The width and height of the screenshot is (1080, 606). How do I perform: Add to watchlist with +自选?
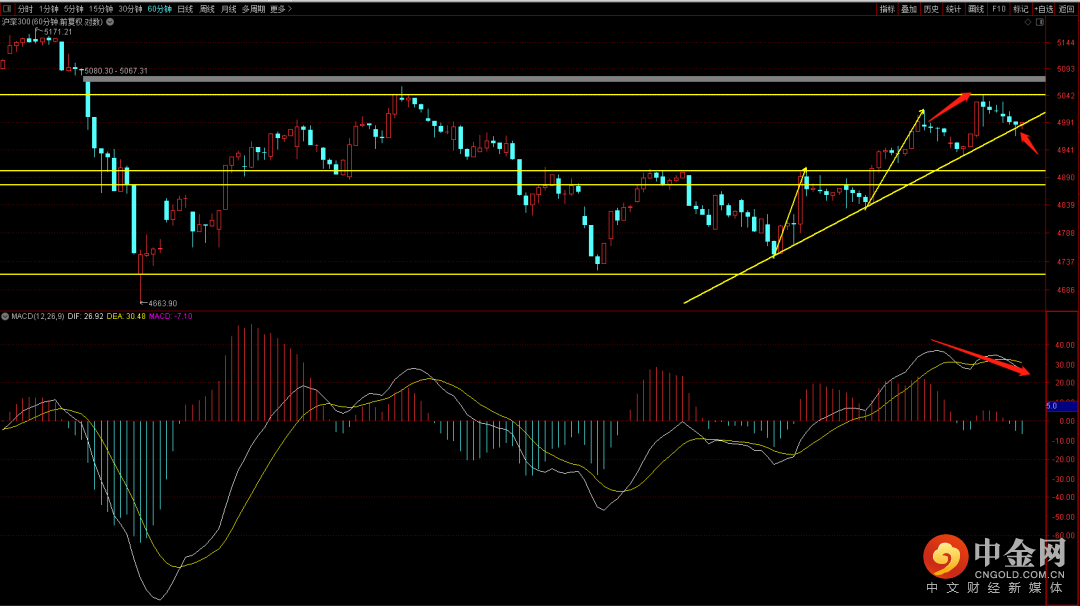pyautogui.click(x=1044, y=9)
